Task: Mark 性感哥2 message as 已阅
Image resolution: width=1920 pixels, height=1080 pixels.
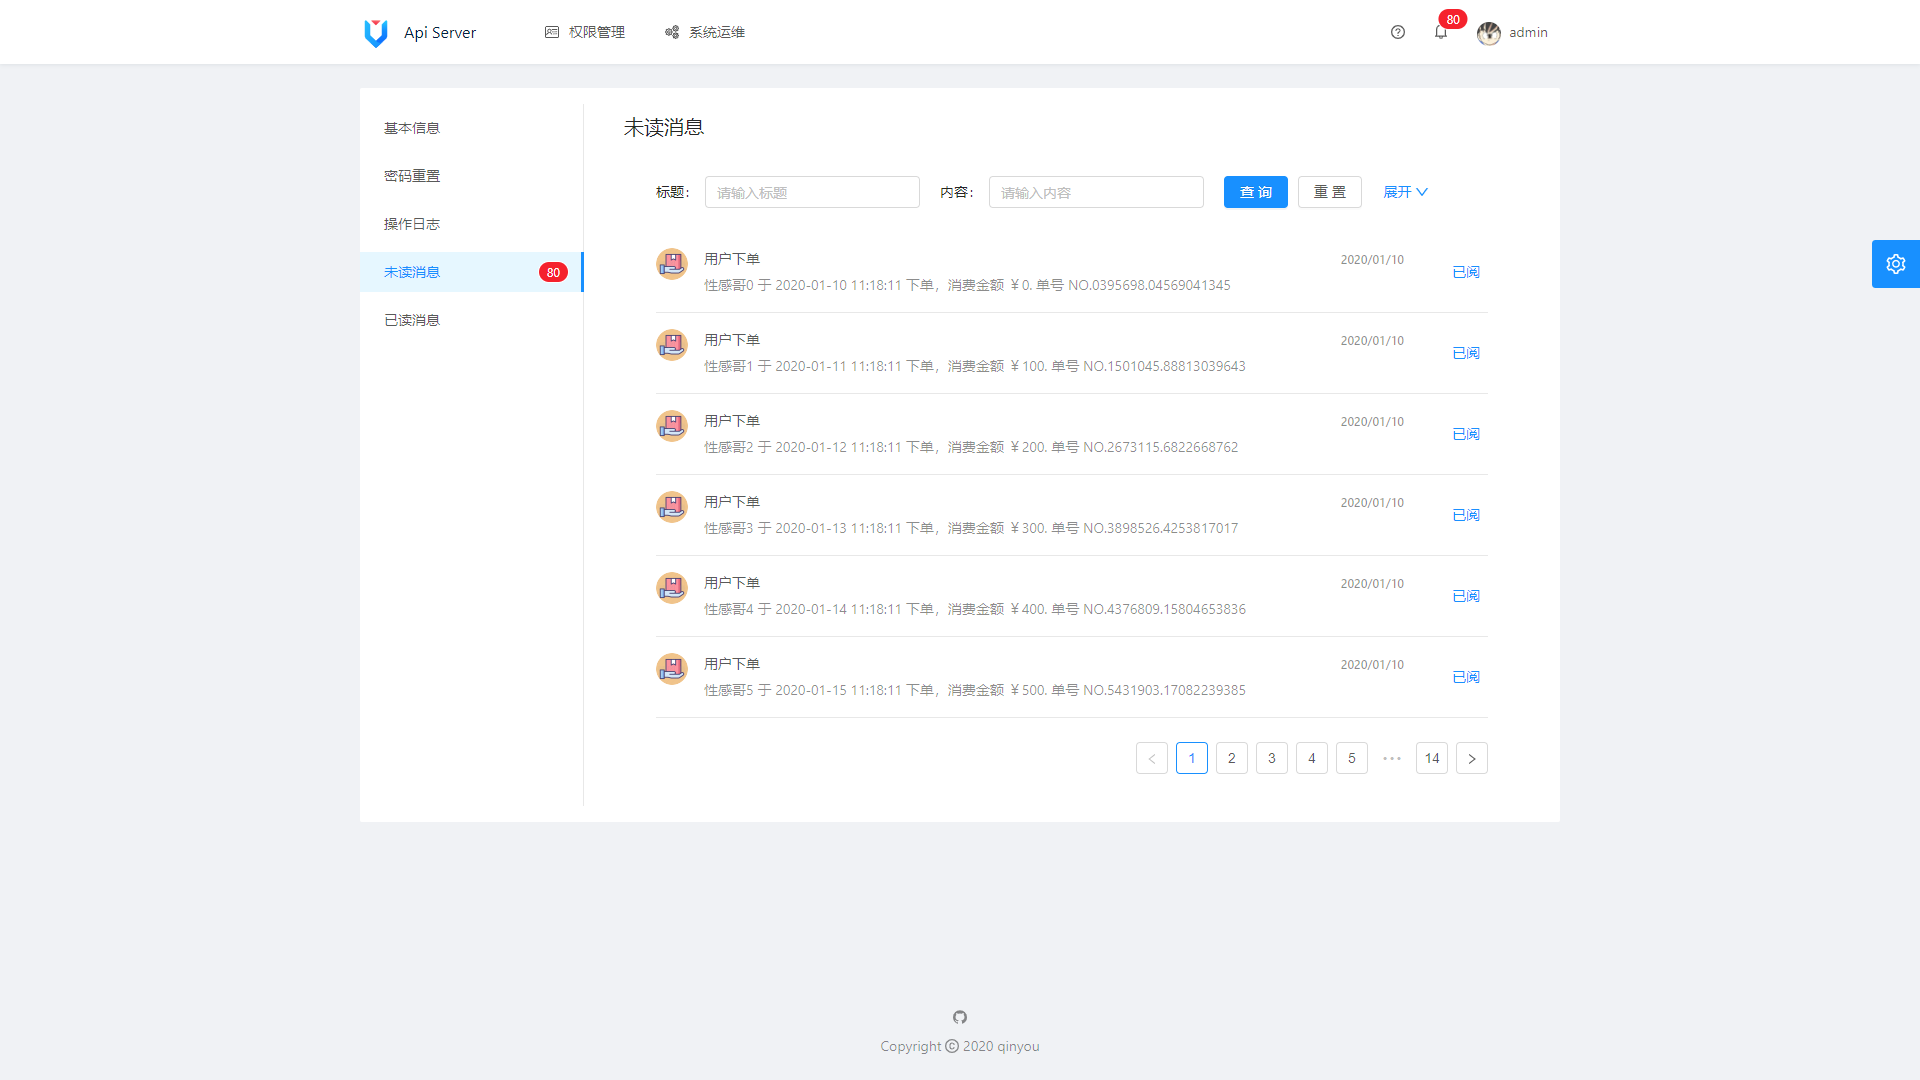Action: (x=1465, y=434)
